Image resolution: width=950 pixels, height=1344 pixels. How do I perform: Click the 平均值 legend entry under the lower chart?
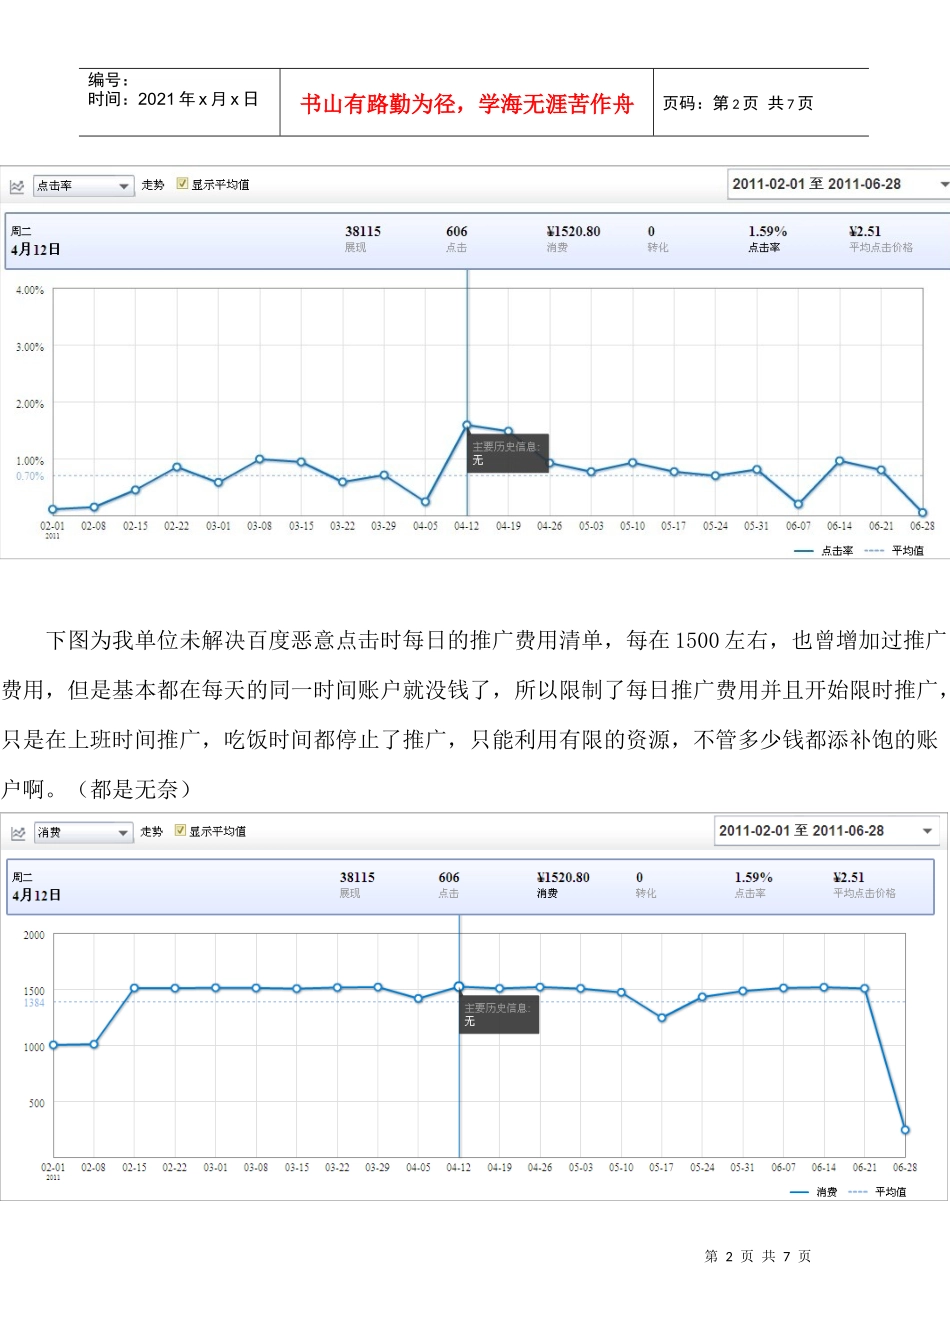[x=877, y=1192]
